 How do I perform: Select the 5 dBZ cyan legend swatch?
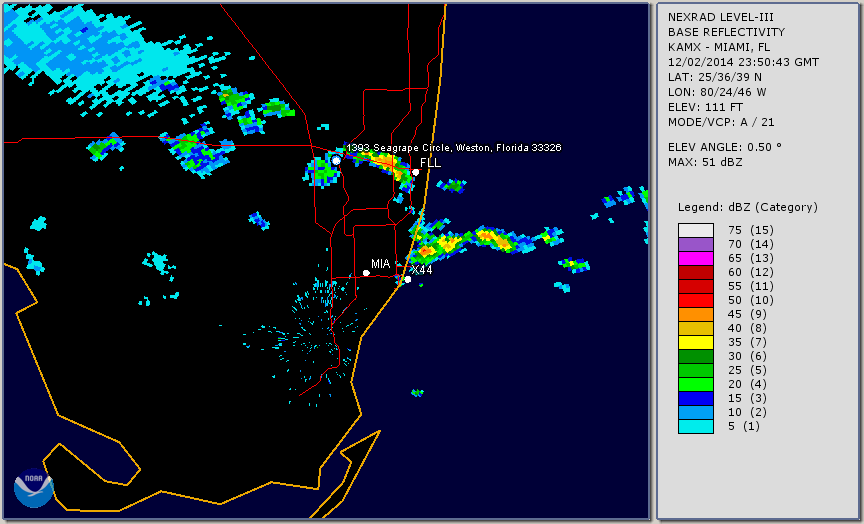pos(696,426)
